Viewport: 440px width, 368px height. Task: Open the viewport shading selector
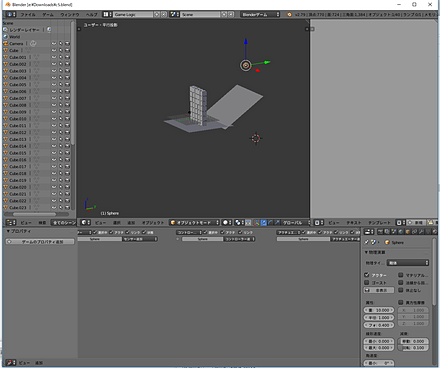click(227, 222)
